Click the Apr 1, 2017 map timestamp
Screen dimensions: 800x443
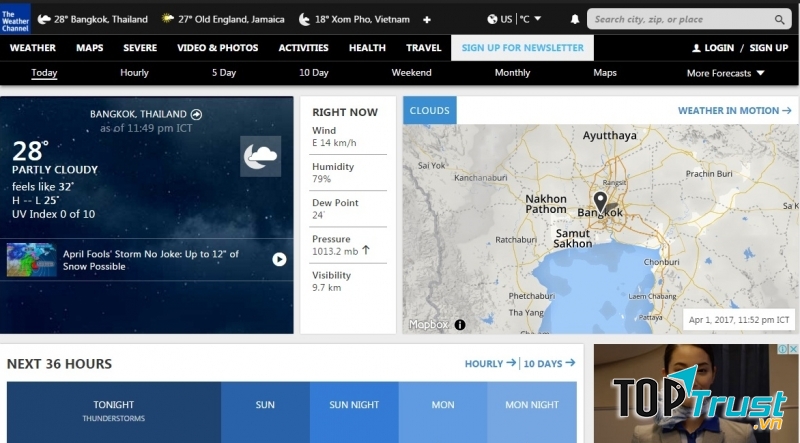739,320
